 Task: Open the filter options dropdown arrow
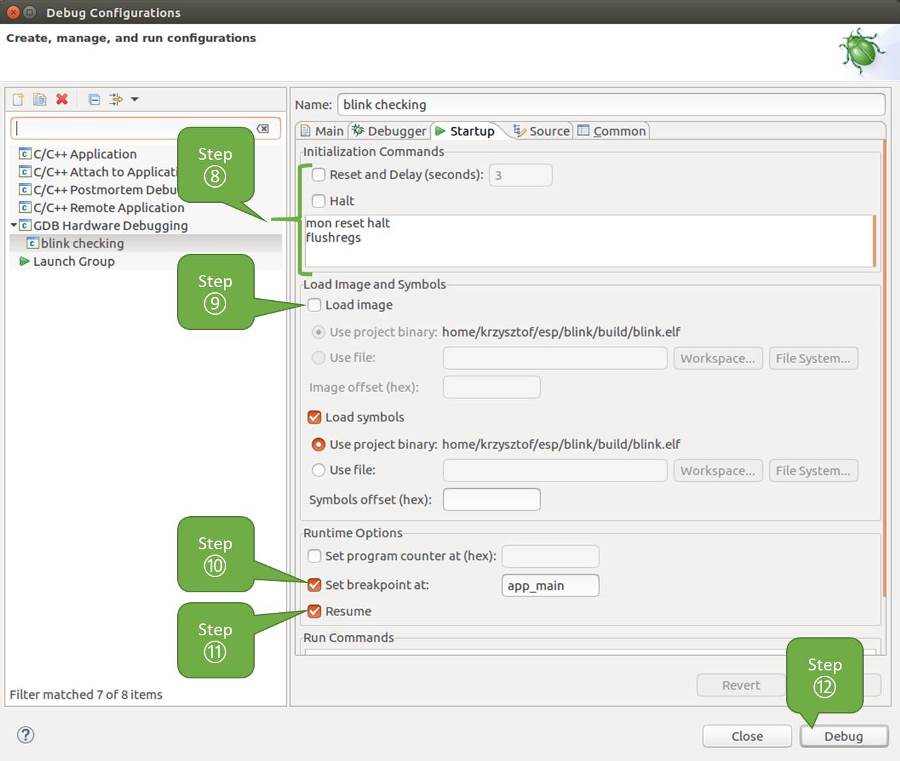pyautogui.click(x=135, y=99)
